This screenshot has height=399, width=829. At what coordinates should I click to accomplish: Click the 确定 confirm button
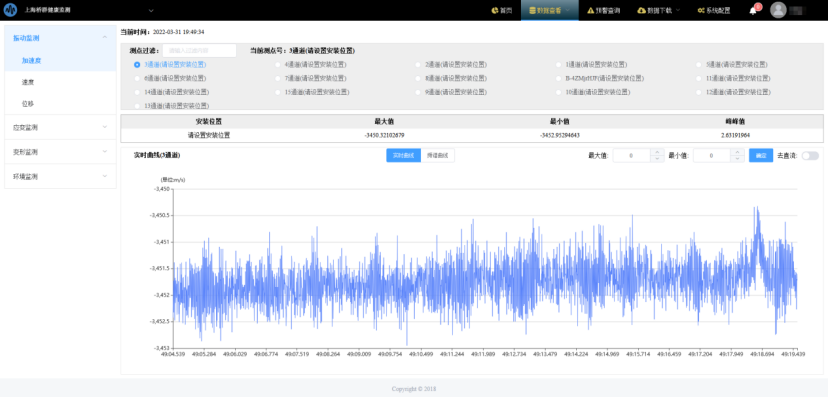[761, 155]
